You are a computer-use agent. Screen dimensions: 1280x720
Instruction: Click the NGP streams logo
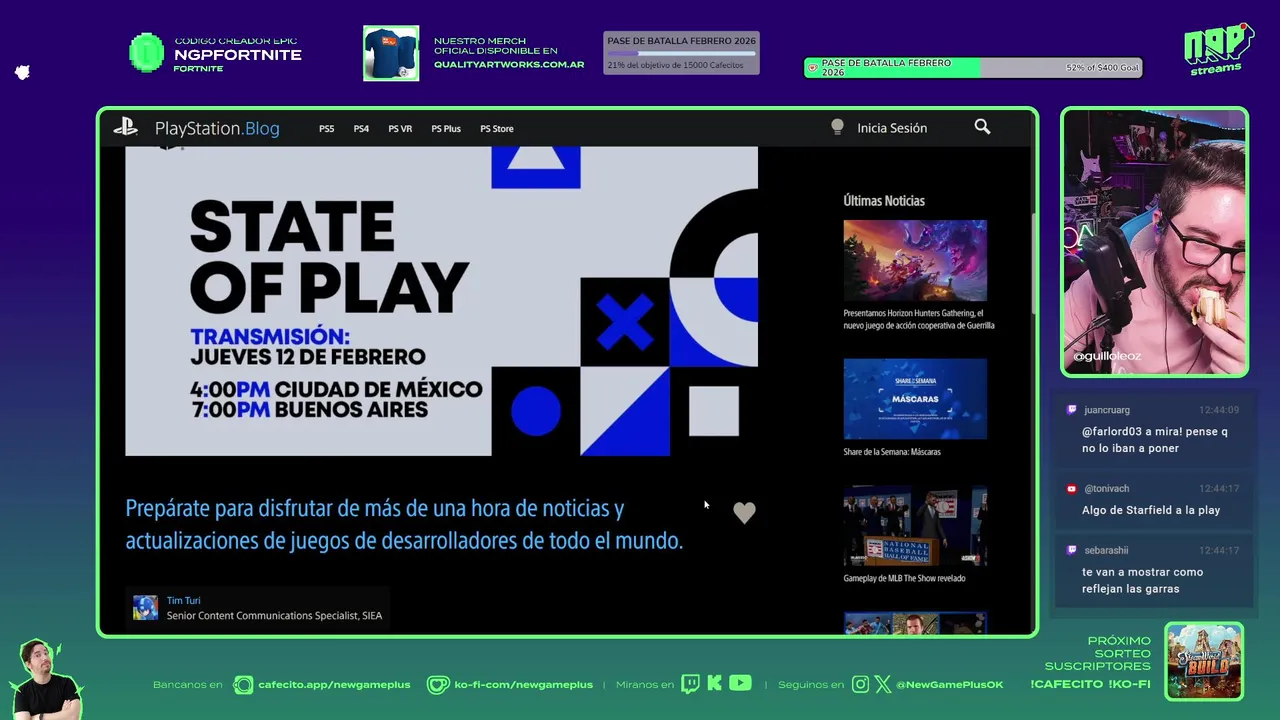click(x=1218, y=48)
